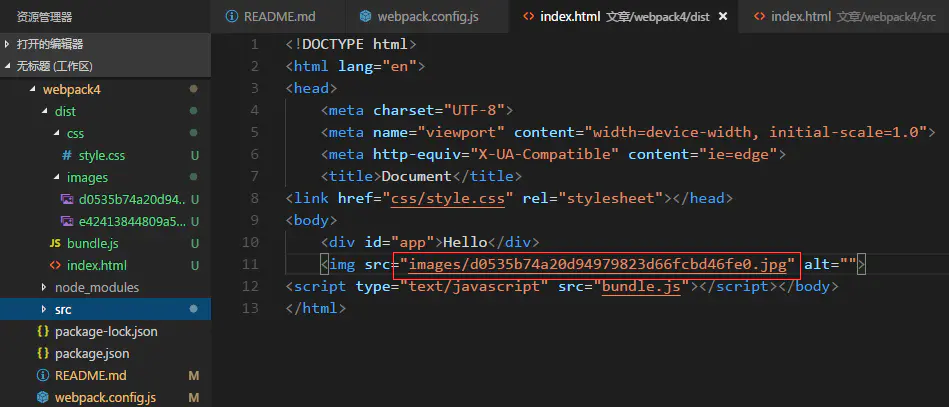Click the DOCTYPE html declaration
The width and height of the screenshot is (949, 407).
click(351, 44)
